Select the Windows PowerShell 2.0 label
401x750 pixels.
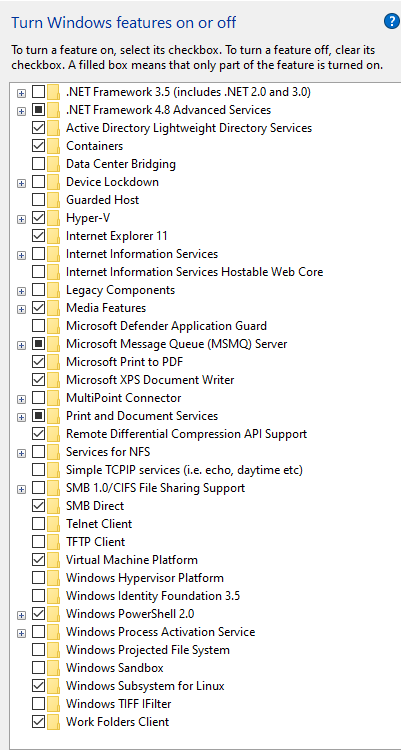tap(130, 614)
